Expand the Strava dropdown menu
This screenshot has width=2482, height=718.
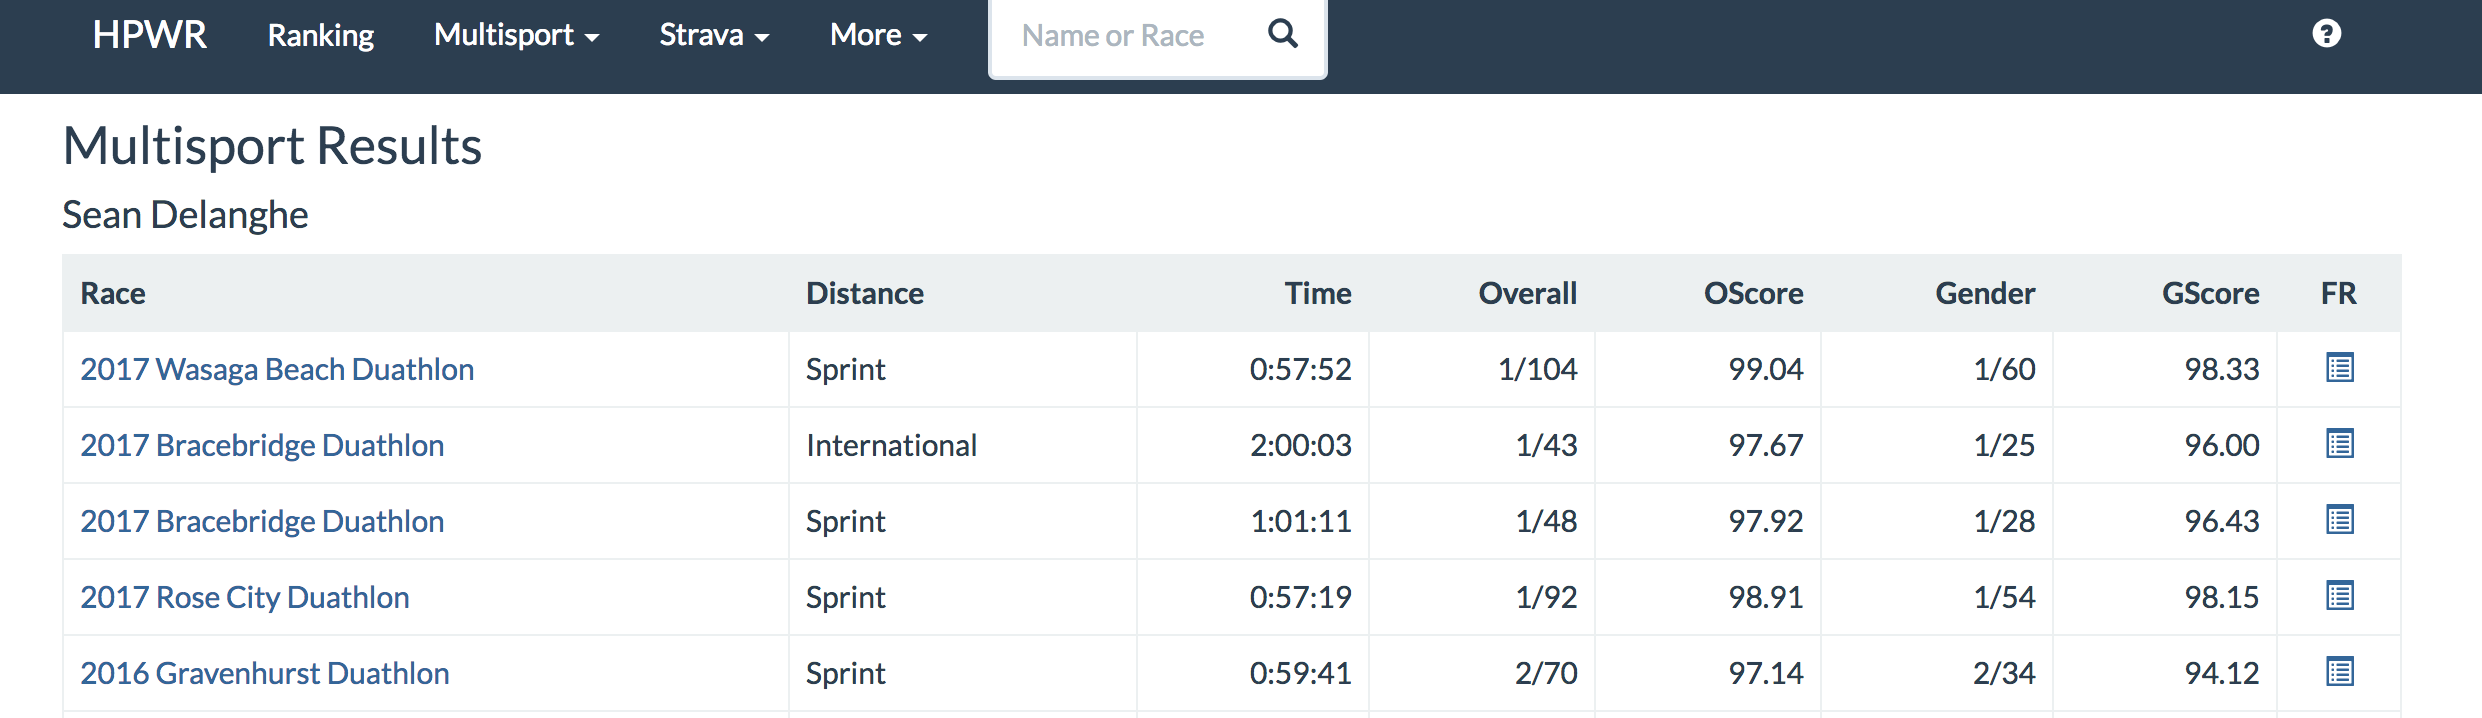(x=714, y=35)
